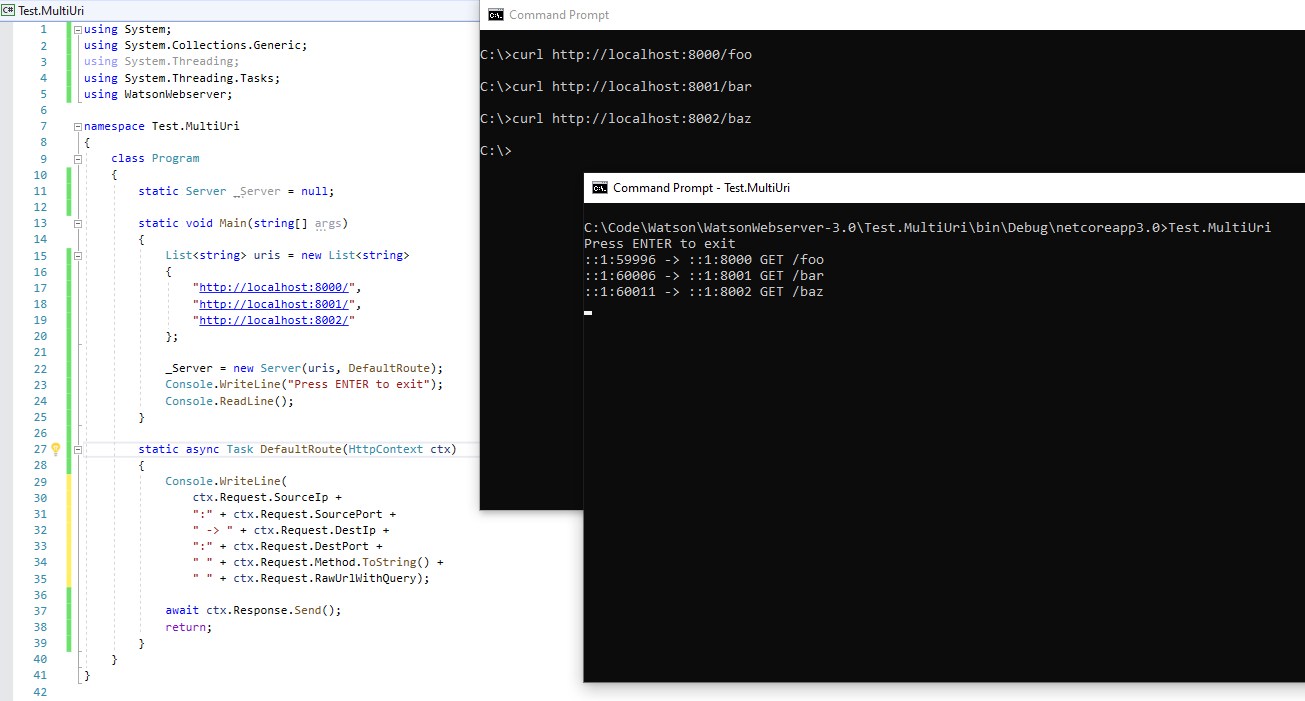Collapse the Main method body
The width and height of the screenshot is (1305, 701).
pos(78,223)
